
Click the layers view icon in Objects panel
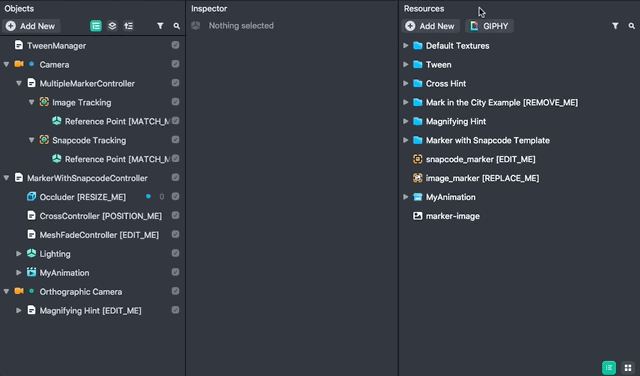[112, 26]
